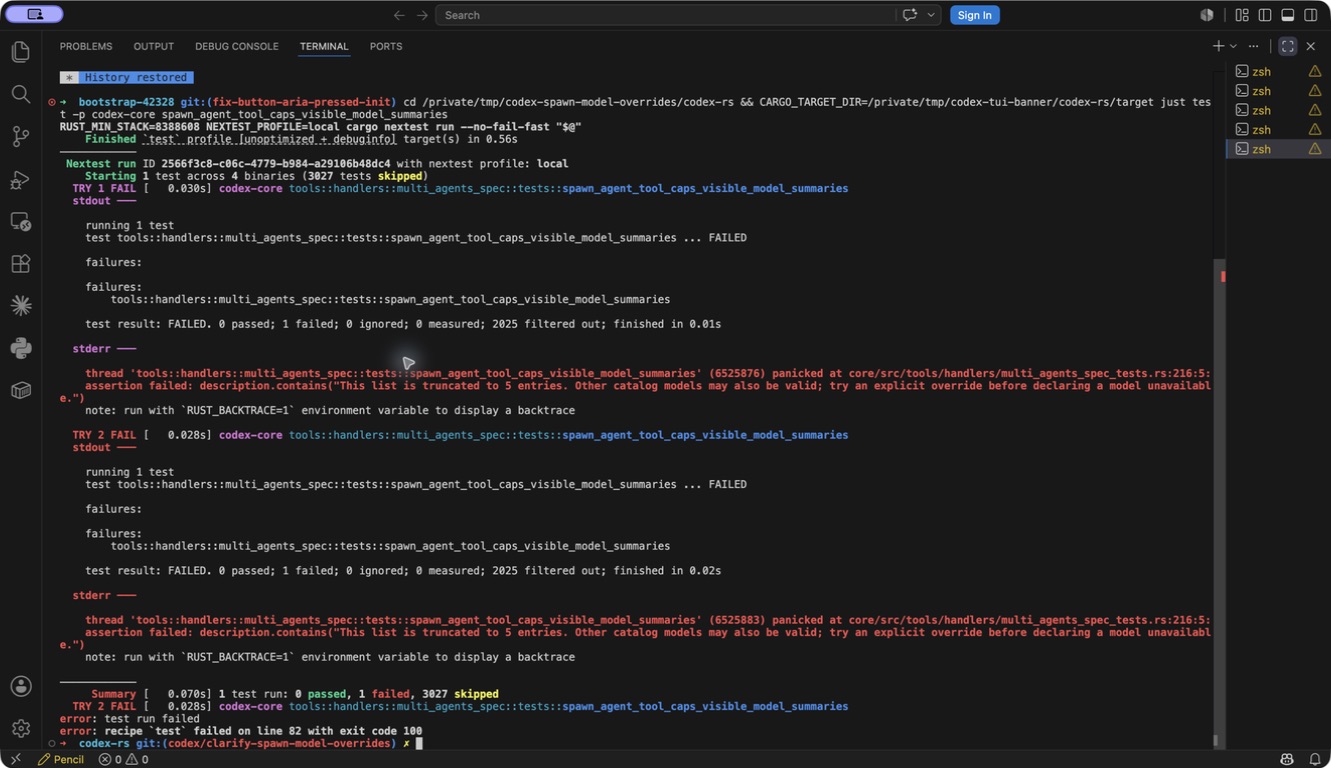Click the 'Starting 1 test across 4 binaries' line

pos(254,176)
